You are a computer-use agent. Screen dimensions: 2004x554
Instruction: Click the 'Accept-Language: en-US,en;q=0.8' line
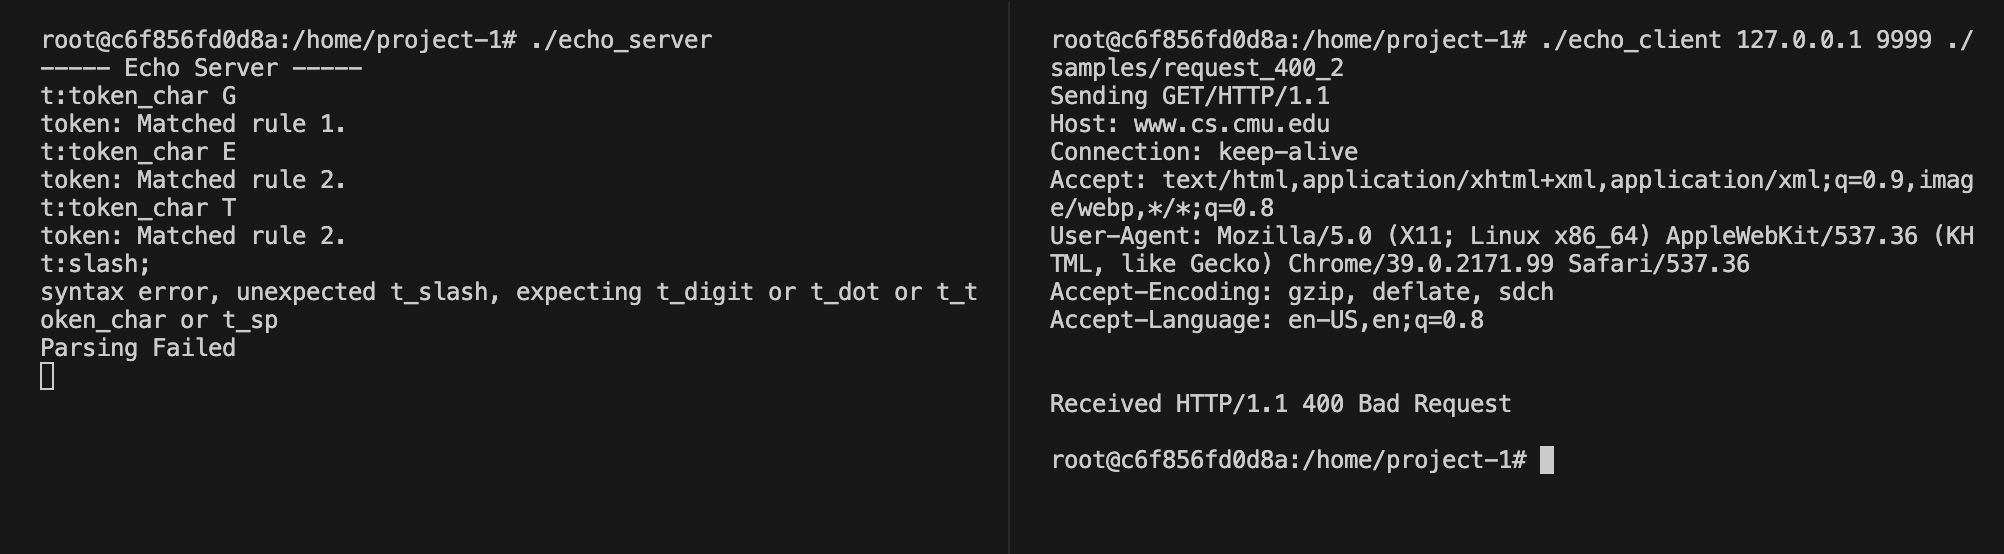point(1267,320)
